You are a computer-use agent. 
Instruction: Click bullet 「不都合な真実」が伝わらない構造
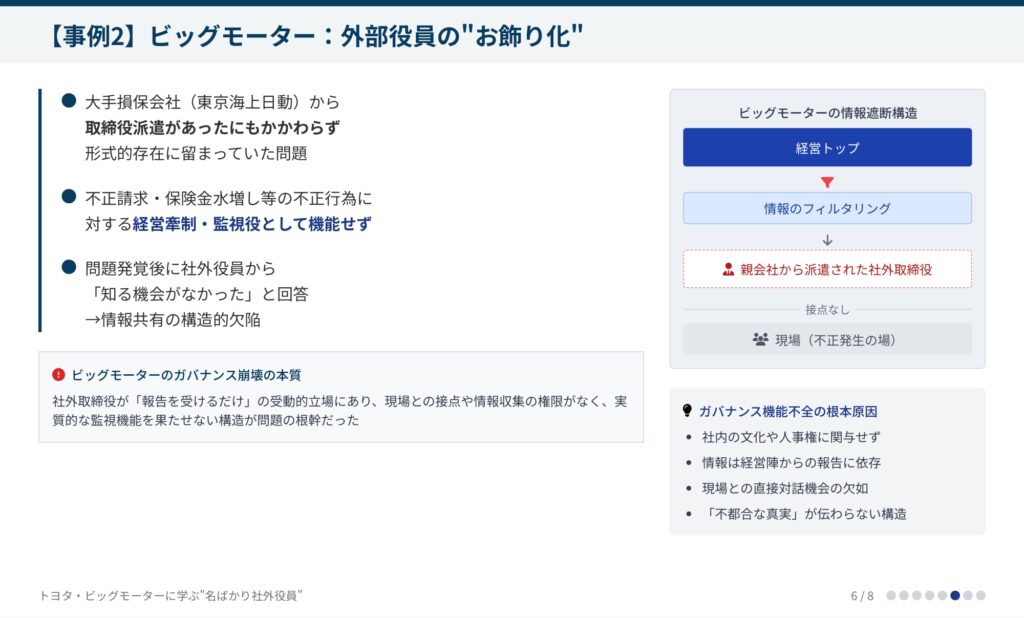[x=804, y=513]
